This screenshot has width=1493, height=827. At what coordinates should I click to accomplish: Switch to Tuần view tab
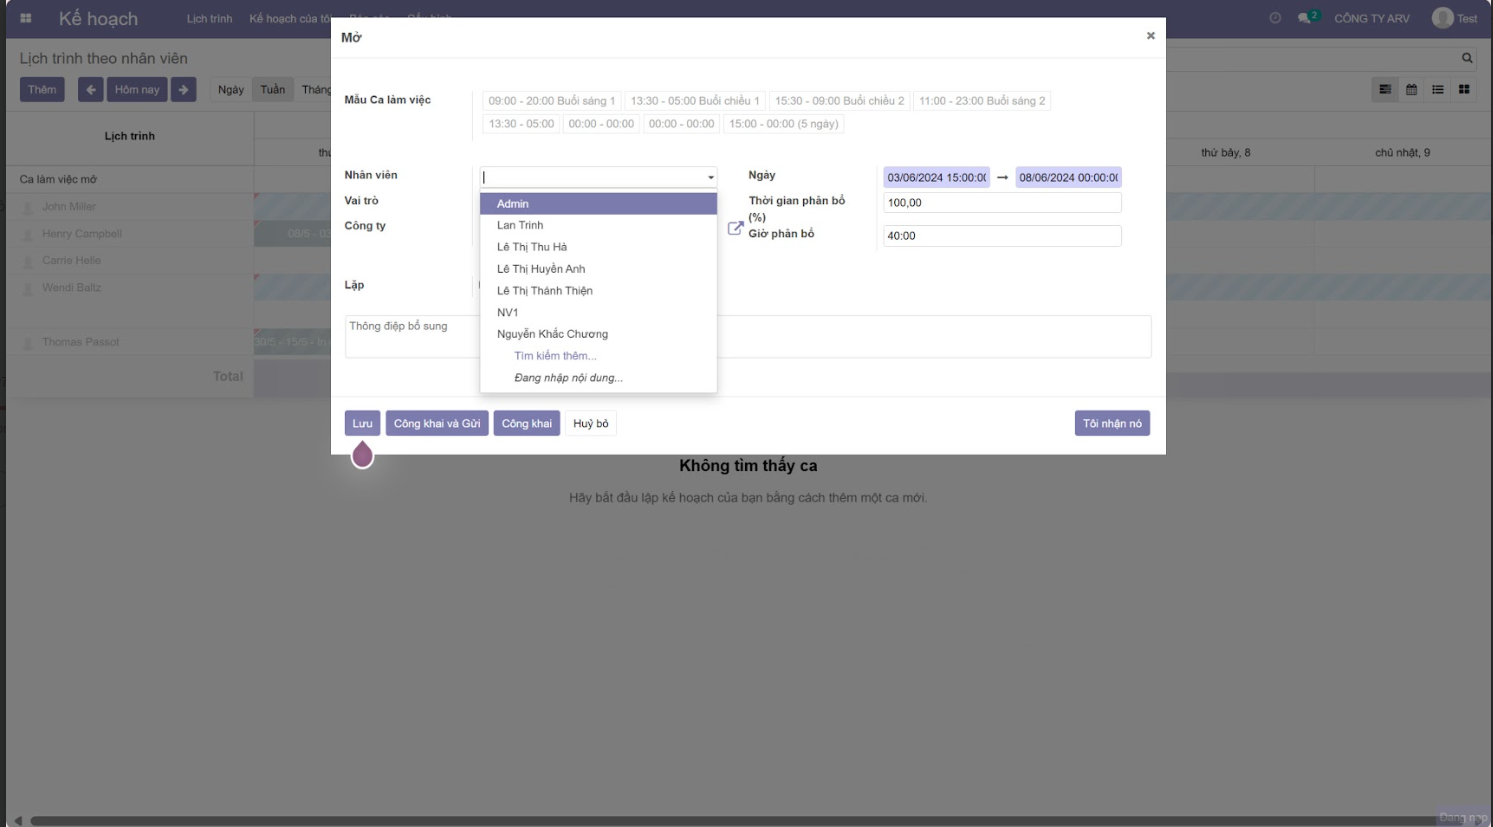[273, 89]
